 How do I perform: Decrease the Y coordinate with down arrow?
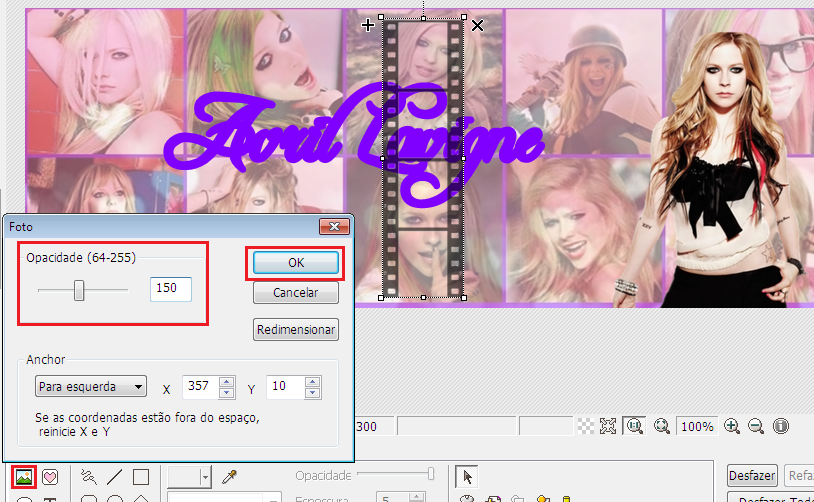[313, 393]
